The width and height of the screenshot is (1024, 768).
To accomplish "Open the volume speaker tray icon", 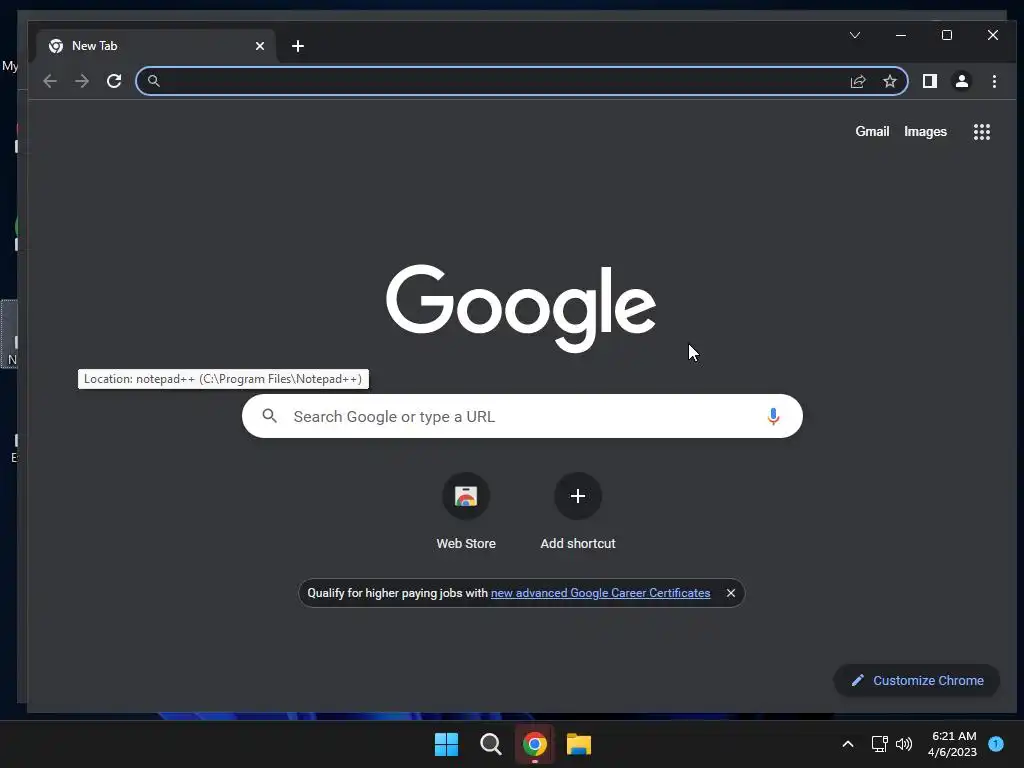I will 904,744.
